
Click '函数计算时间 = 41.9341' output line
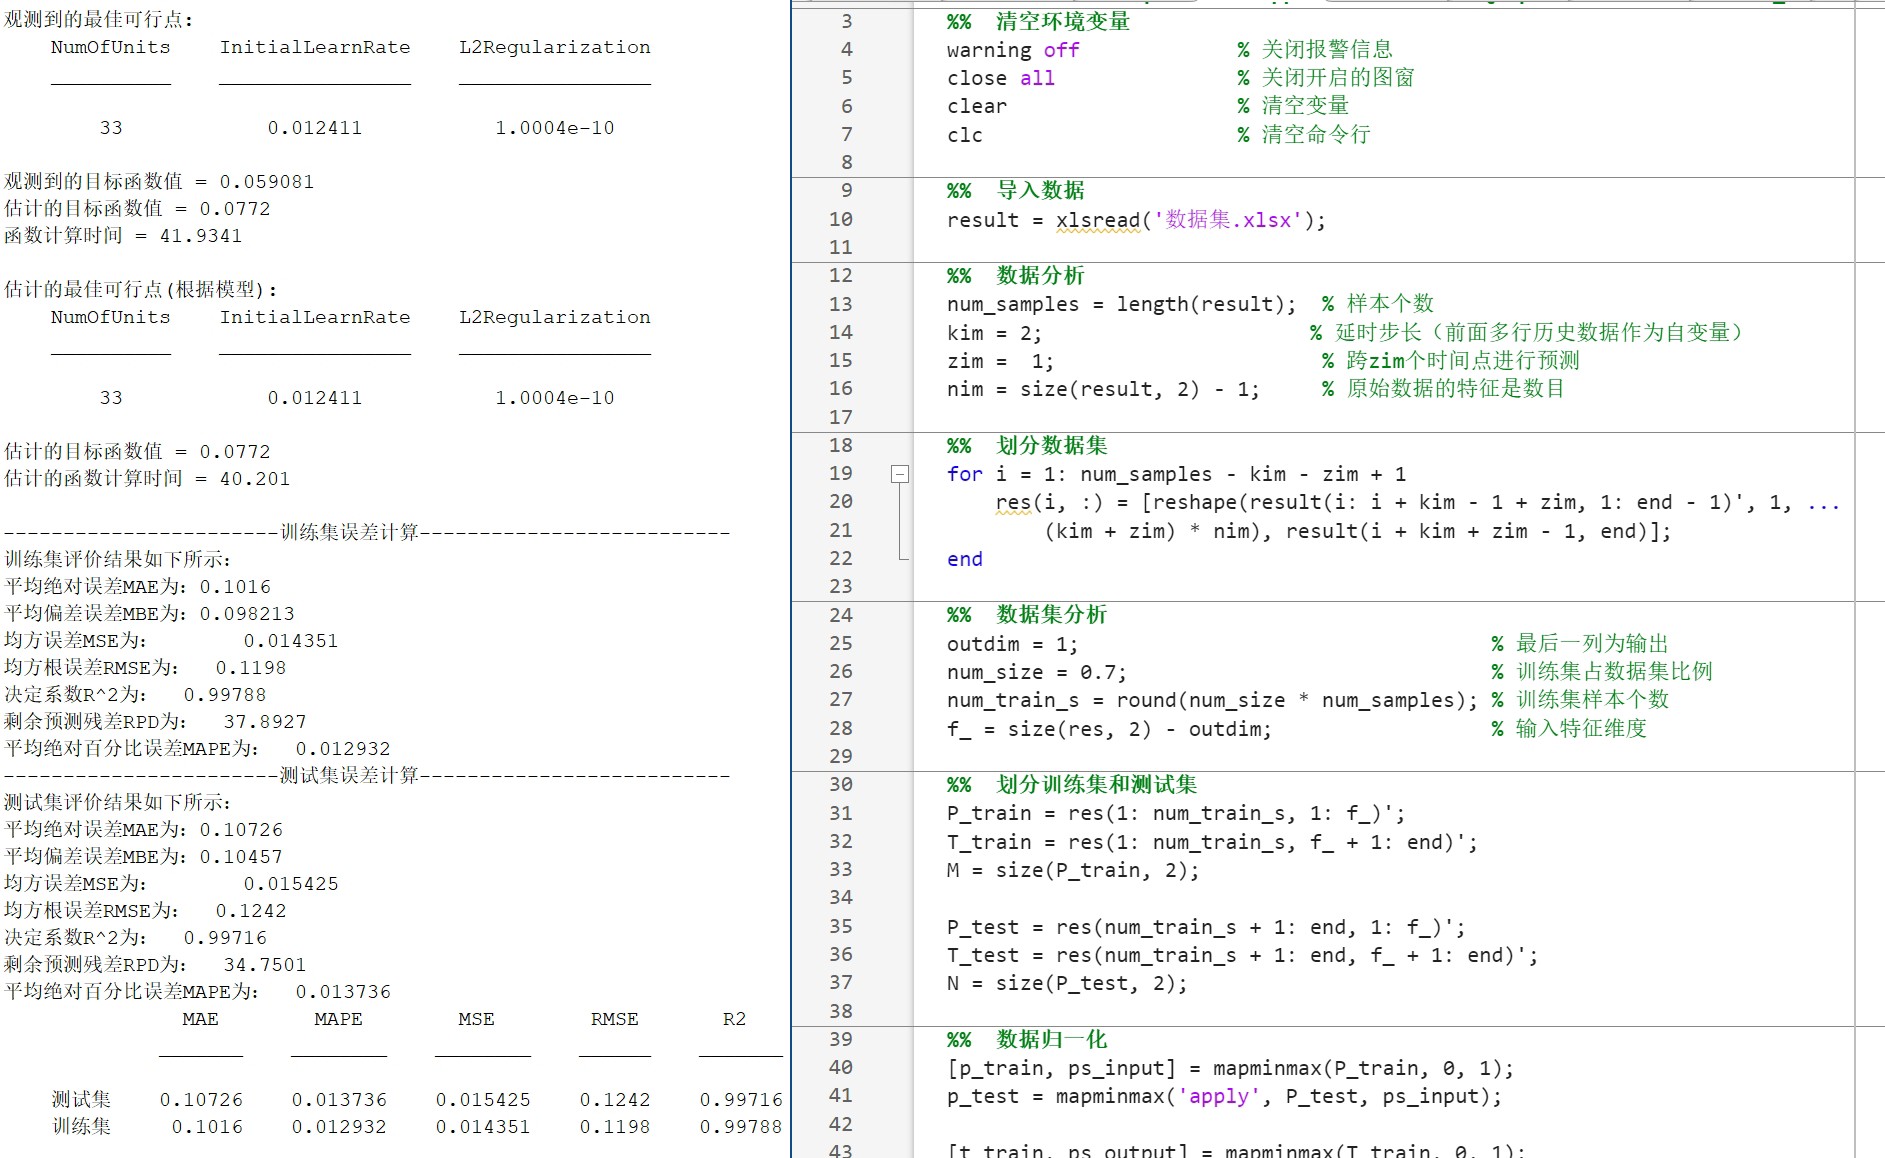[x=123, y=235]
